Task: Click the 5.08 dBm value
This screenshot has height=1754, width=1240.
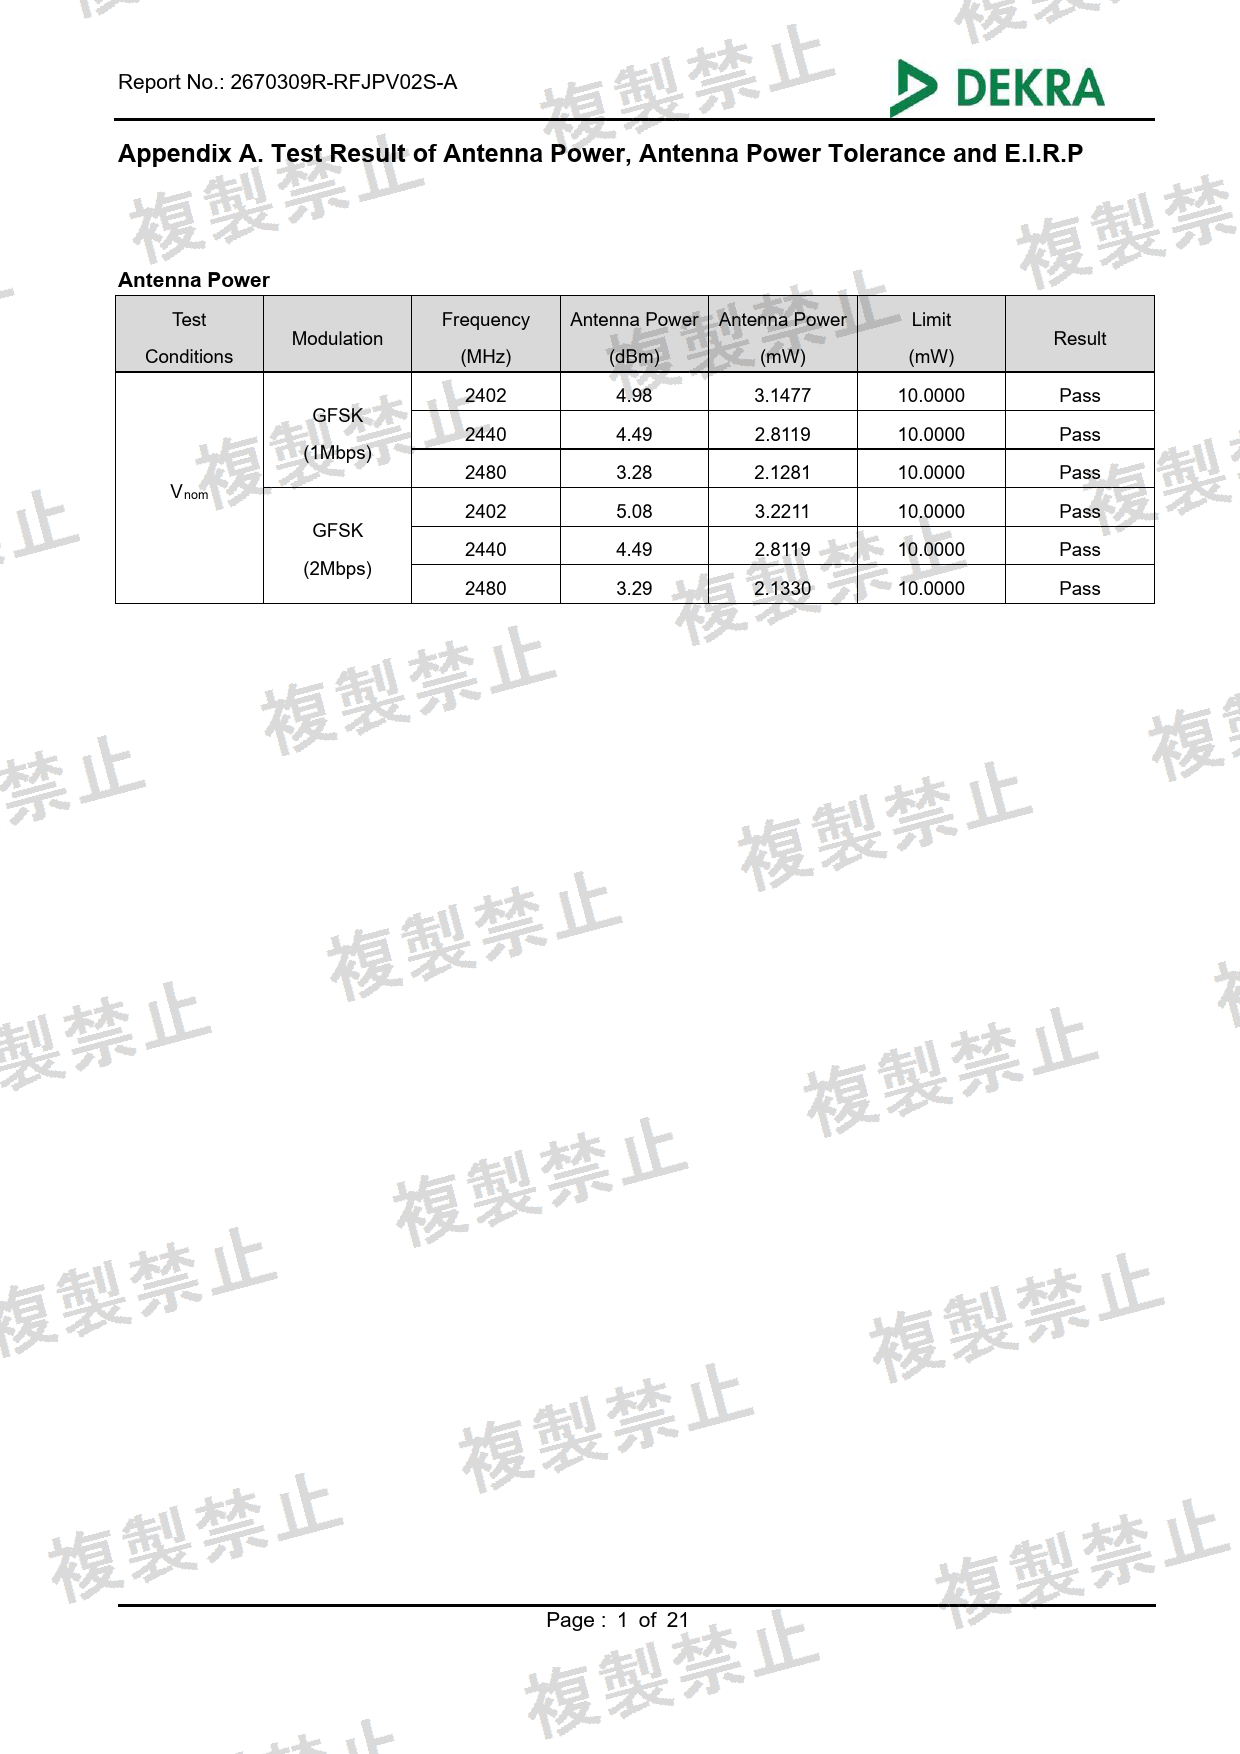Action: 634,511
